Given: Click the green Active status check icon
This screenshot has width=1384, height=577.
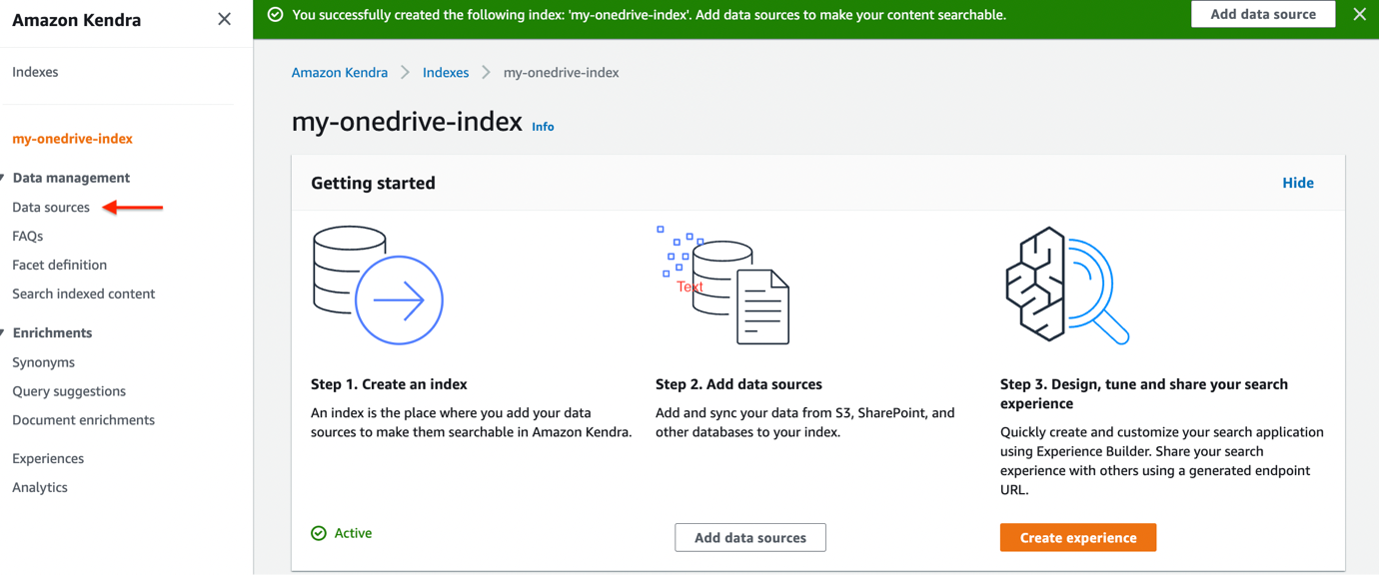Looking at the screenshot, I should point(319,534).
